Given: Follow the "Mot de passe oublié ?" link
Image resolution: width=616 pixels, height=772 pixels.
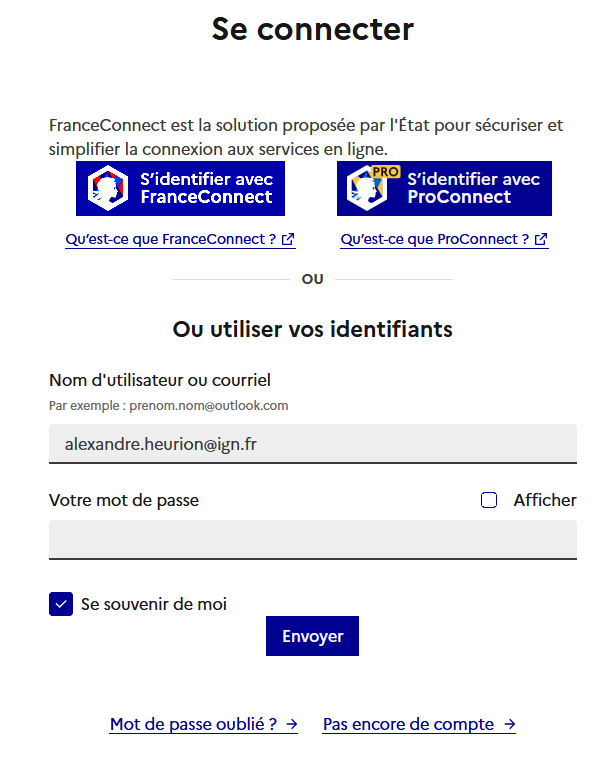Looking at the screenshot, I should (193, 725).
